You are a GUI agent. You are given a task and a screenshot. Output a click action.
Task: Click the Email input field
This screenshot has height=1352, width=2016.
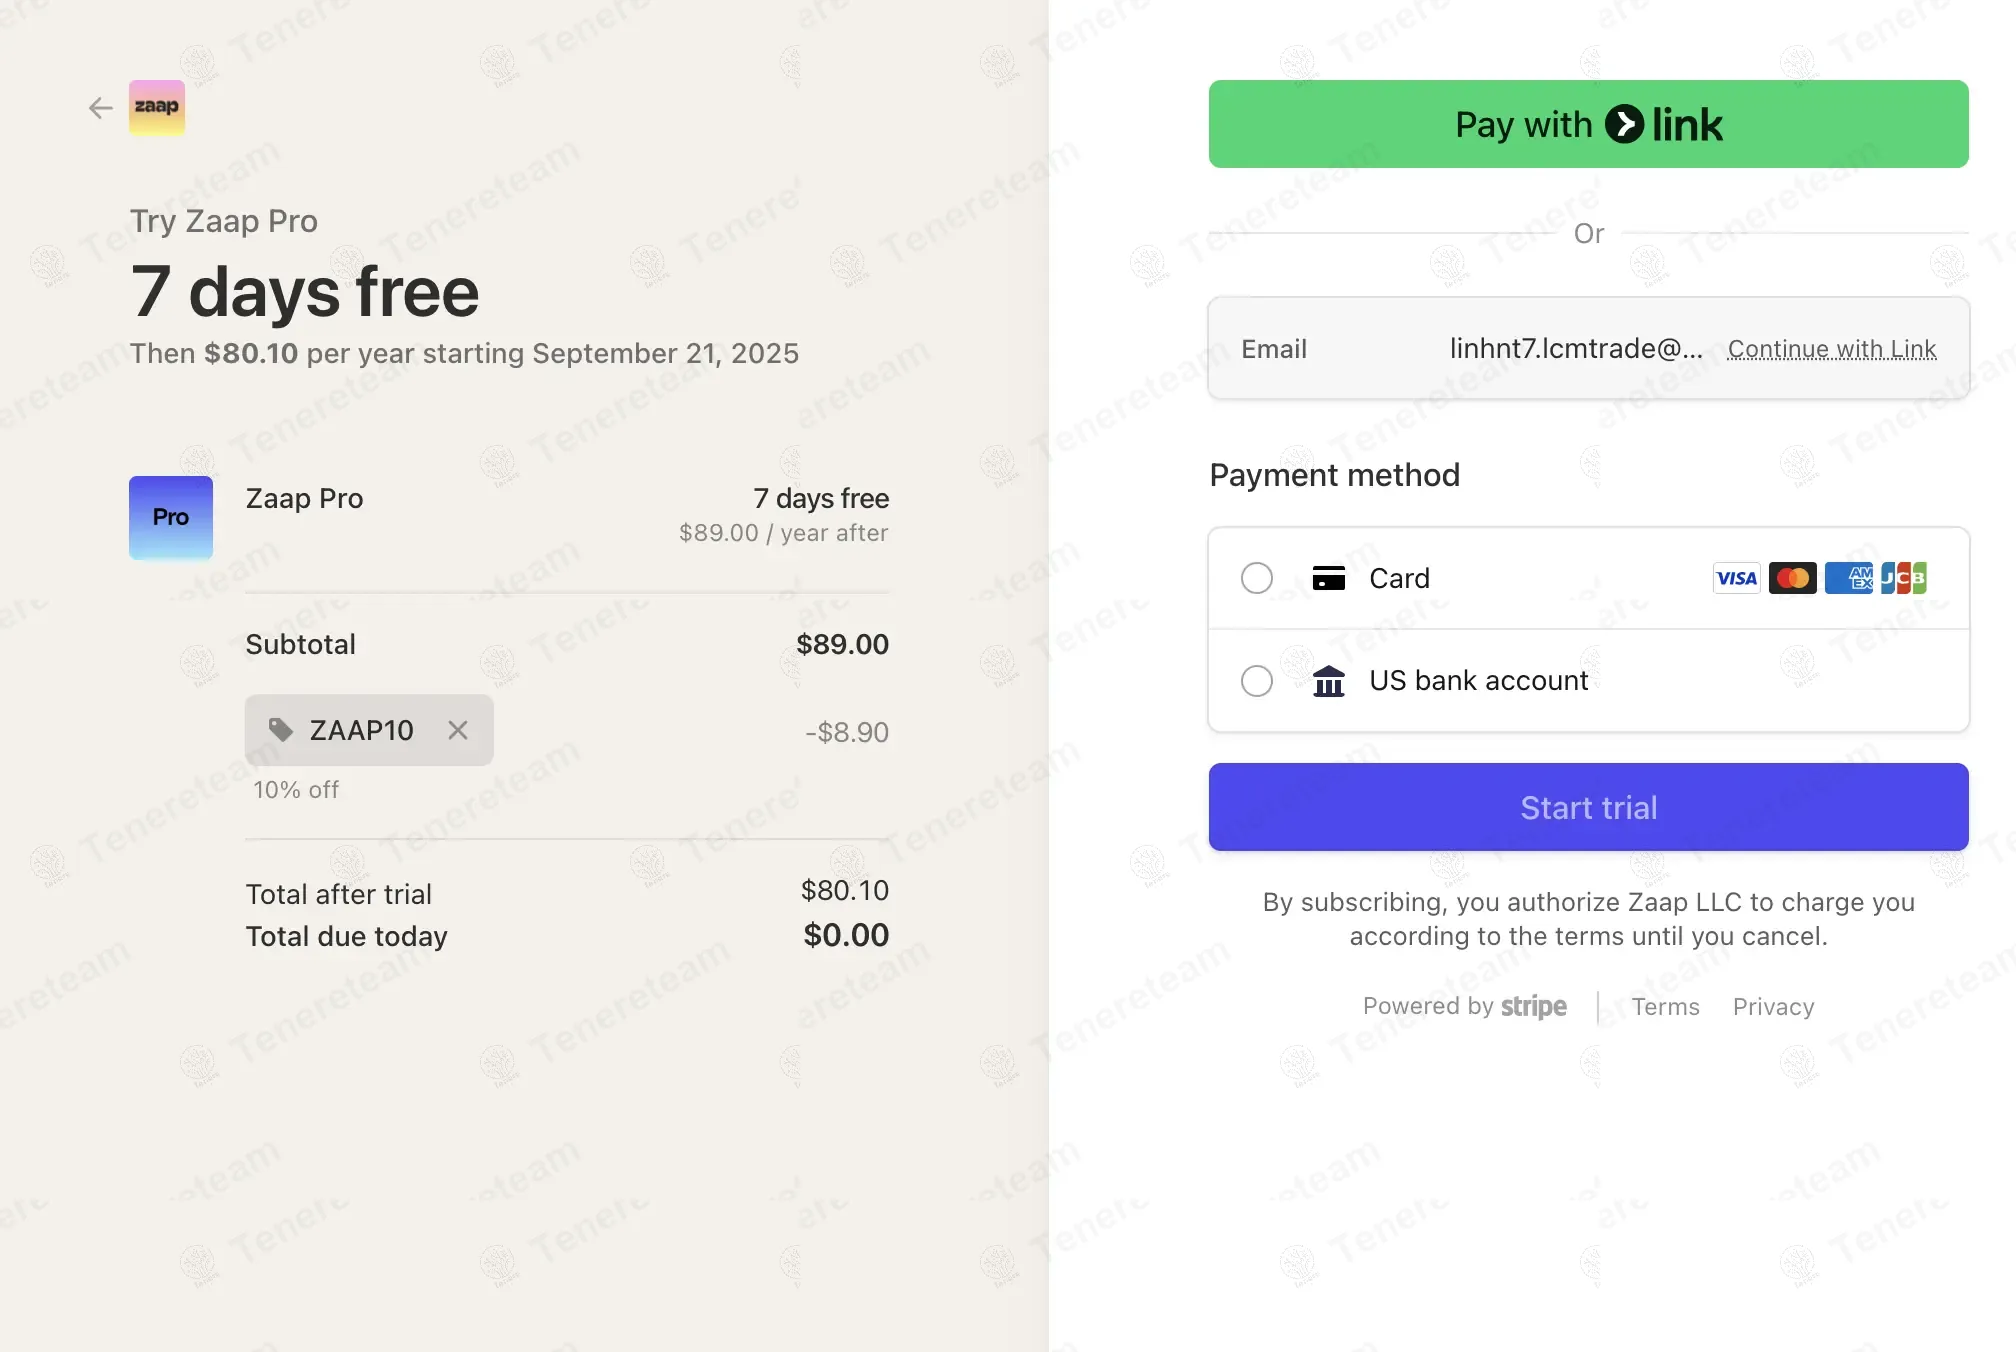coord(1575,349)
